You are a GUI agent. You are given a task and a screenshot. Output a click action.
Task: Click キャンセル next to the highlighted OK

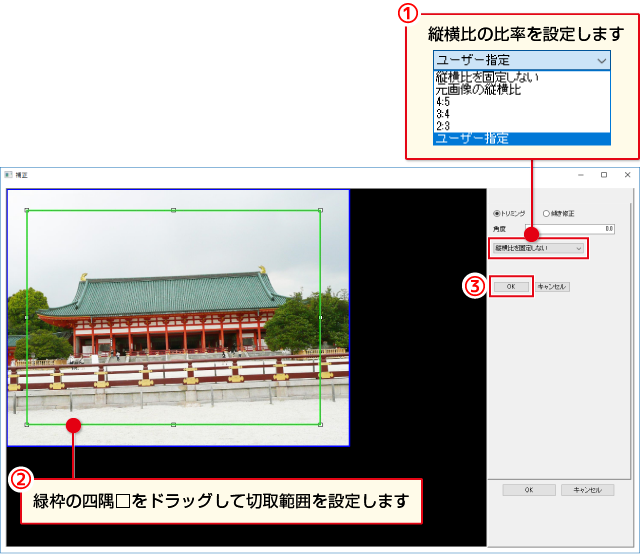pos(552,286)
